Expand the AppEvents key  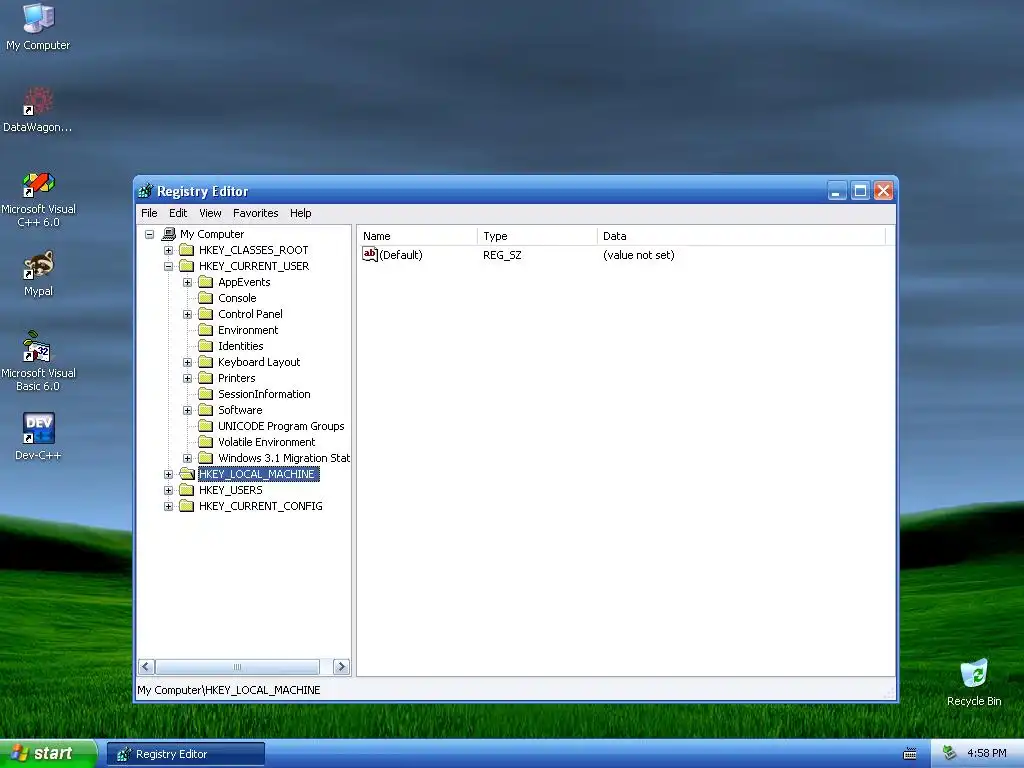(x=187, y=282)
